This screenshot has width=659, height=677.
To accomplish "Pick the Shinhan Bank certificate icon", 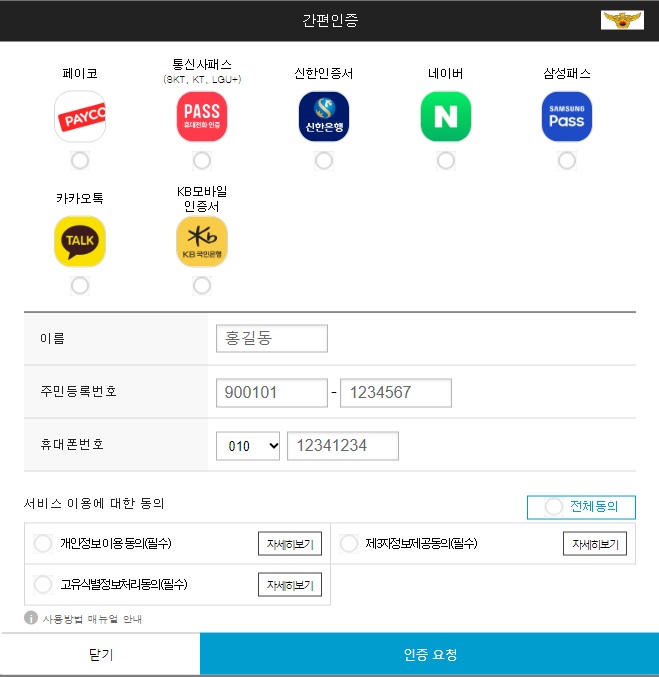I will 324,116.
